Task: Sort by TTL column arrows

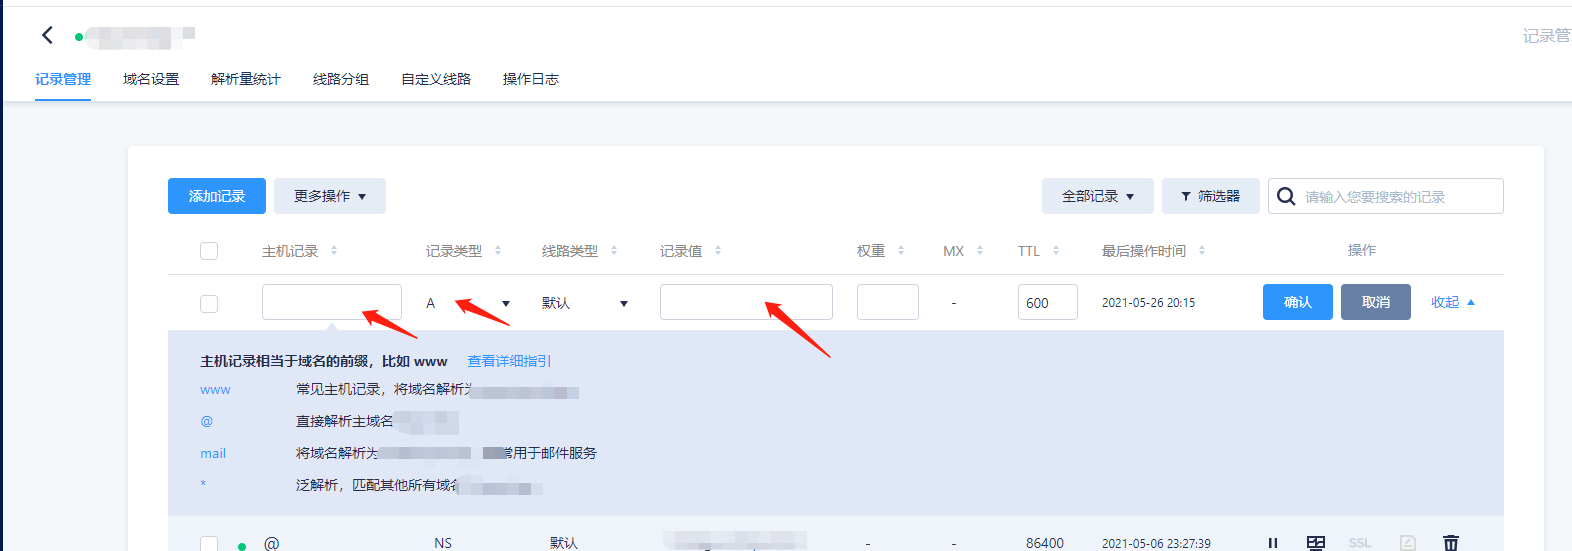Action: click(x=1056, y=251)
